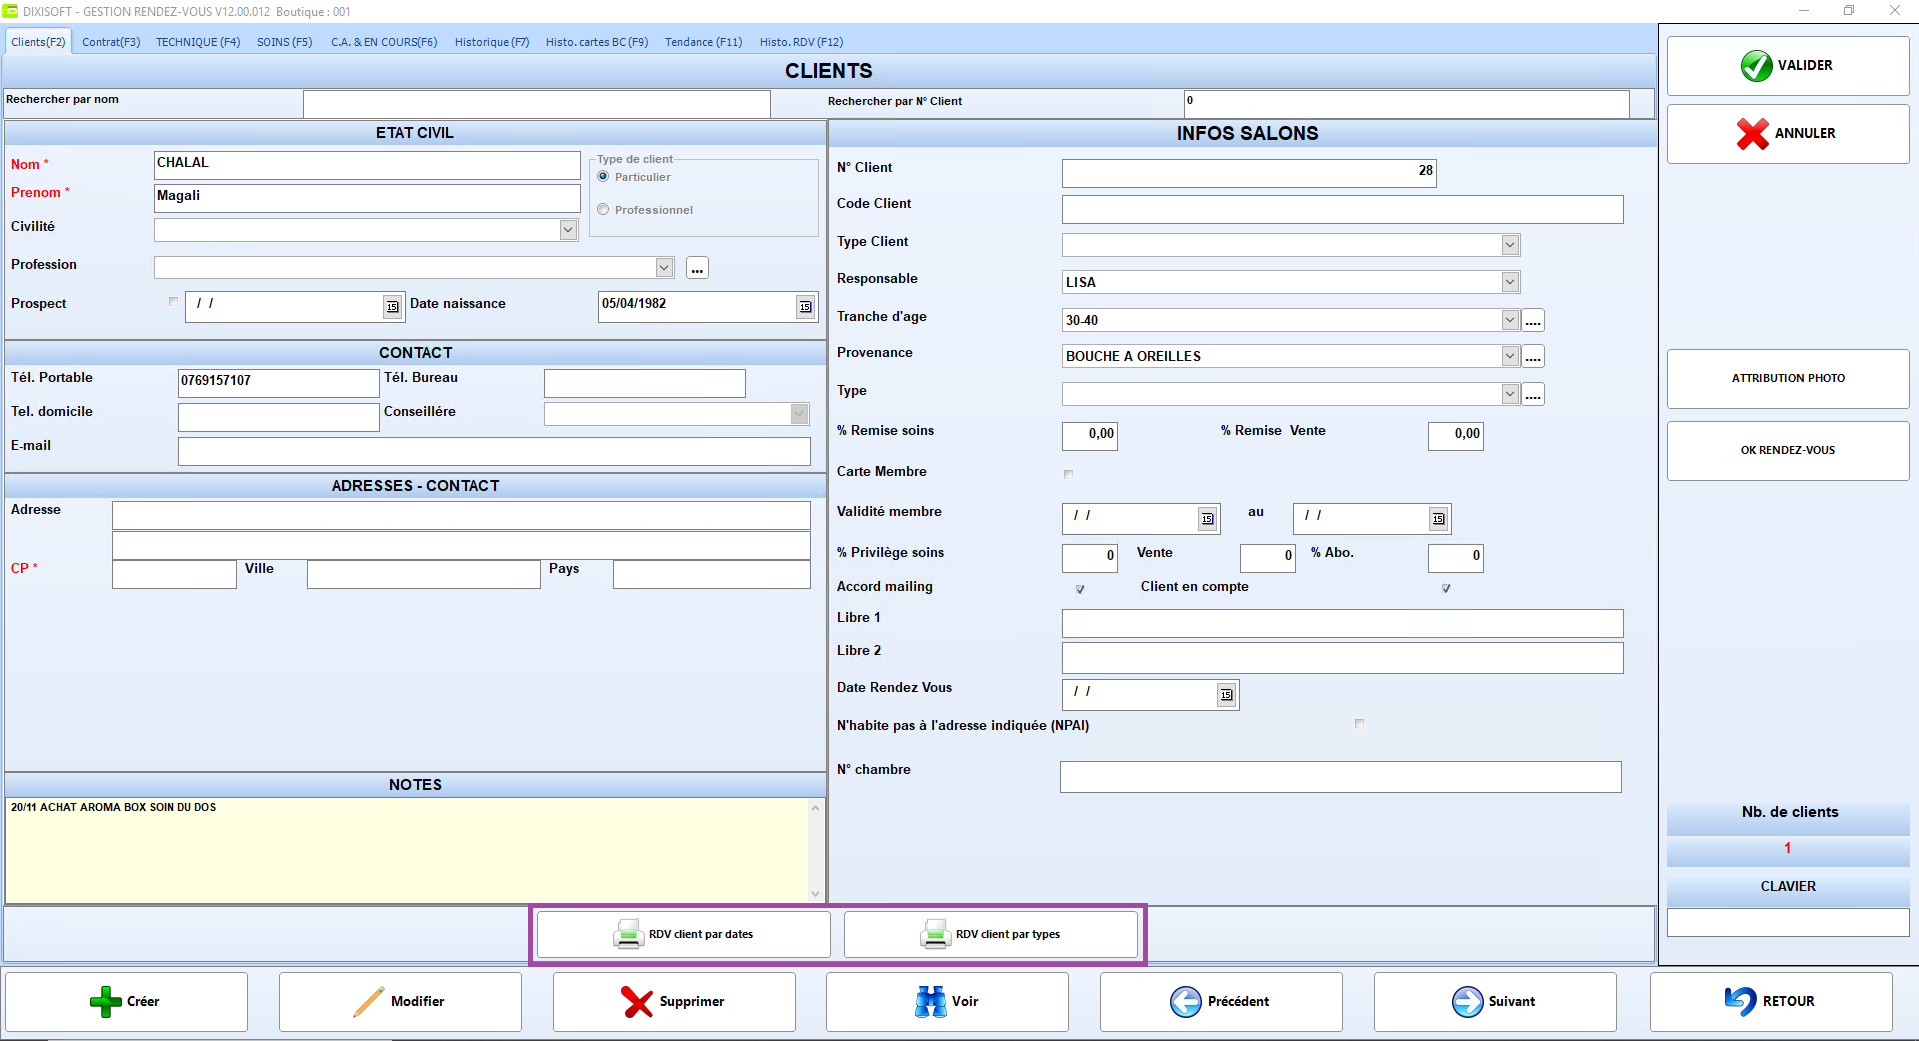Print RDV client par dates
The width and height of the screenshot is (1919, 1041).
pos(684,934)
